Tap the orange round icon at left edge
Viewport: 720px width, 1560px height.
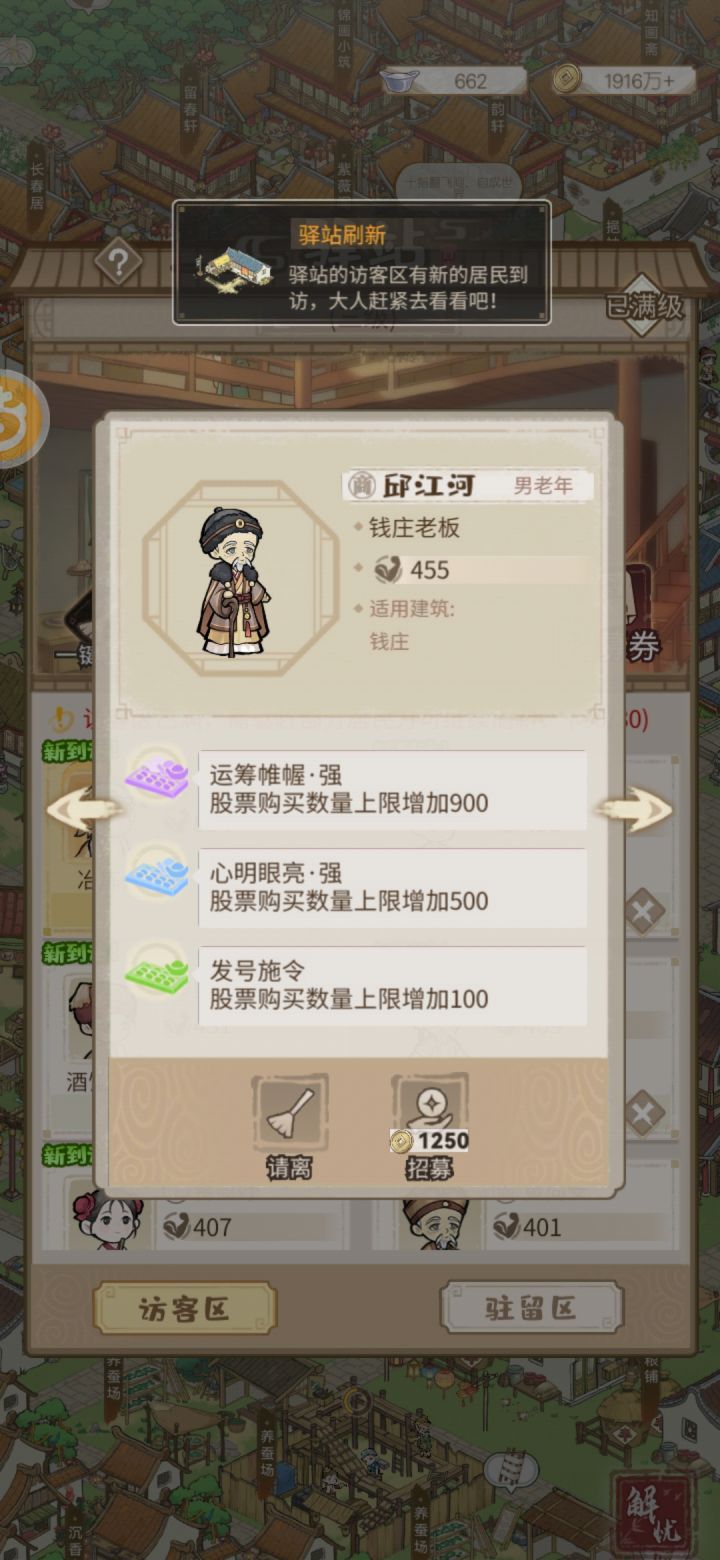coord(18,418)
